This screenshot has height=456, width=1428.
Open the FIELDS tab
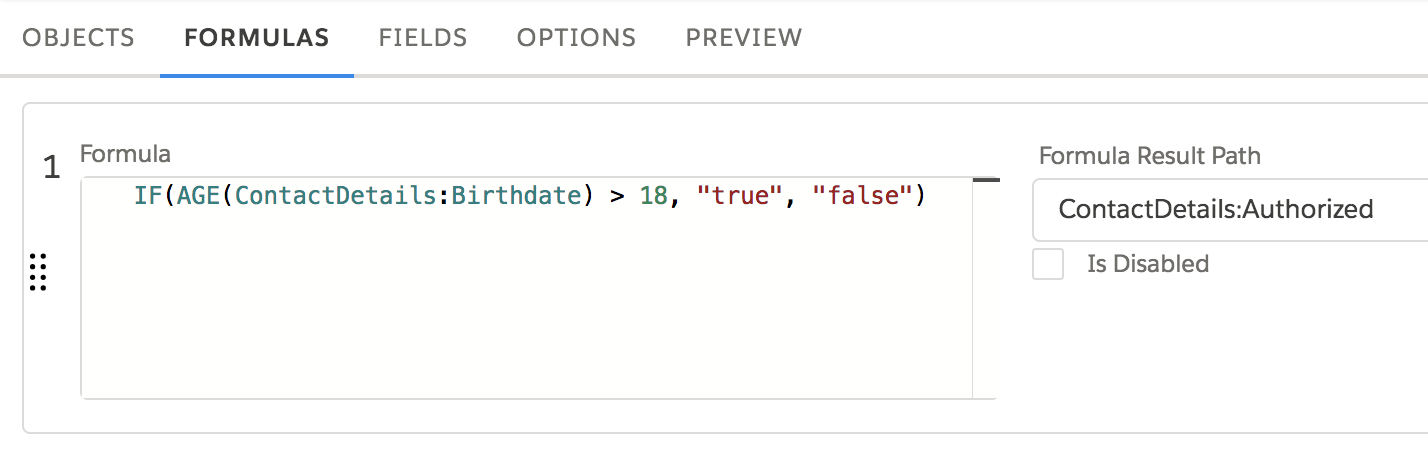point(423,38)
